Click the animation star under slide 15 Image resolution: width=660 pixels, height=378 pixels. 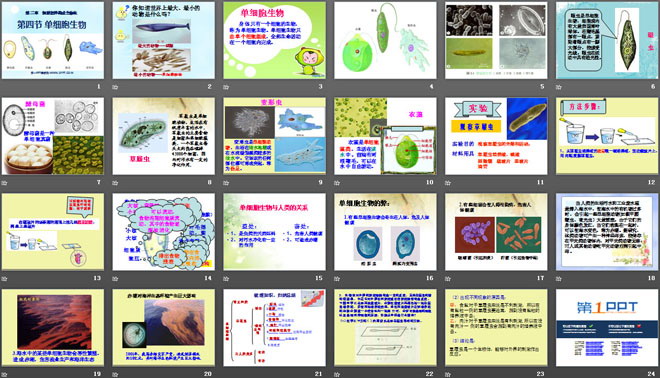click(x=226, y=278)
